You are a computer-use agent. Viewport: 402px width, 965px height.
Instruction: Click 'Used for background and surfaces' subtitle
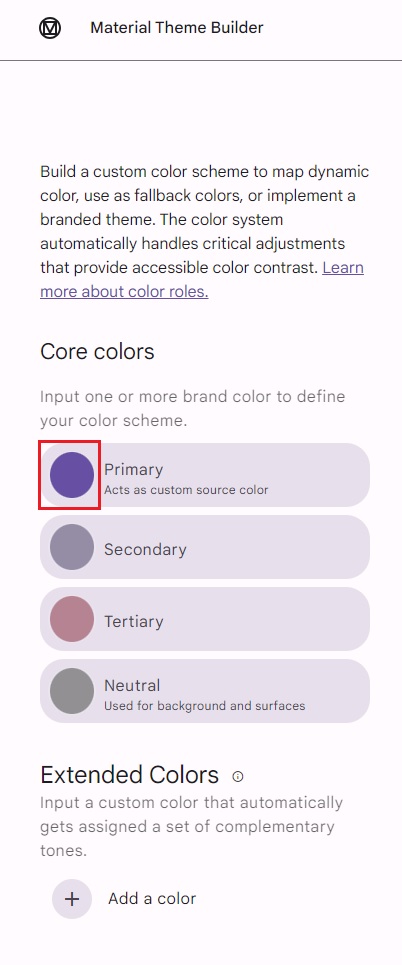204,705
